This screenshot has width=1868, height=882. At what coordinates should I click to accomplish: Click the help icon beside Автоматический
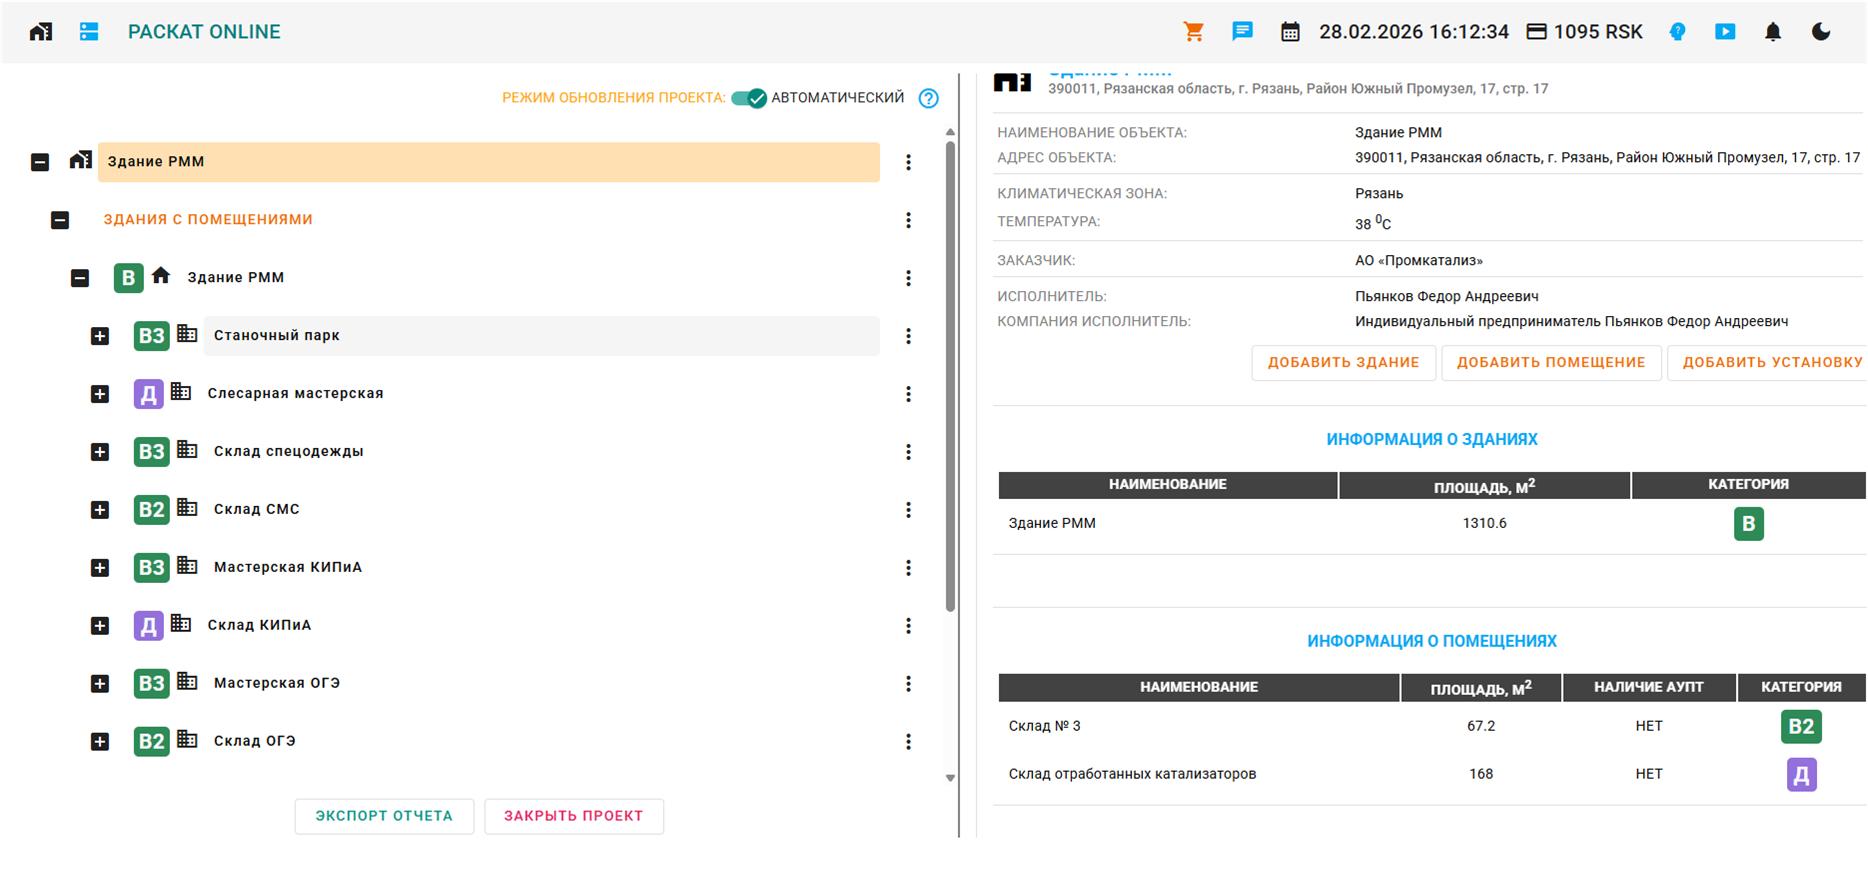click(929, 98)
